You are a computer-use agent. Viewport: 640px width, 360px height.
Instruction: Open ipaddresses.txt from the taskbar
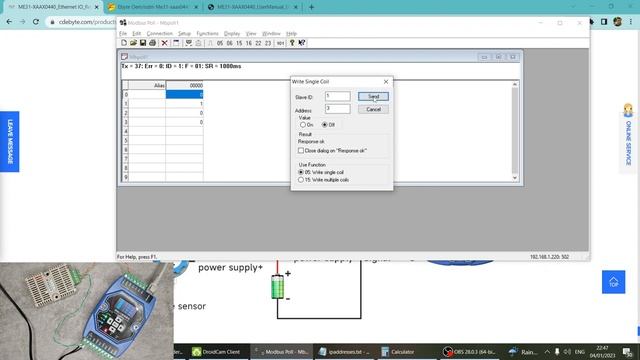point(344,352)
